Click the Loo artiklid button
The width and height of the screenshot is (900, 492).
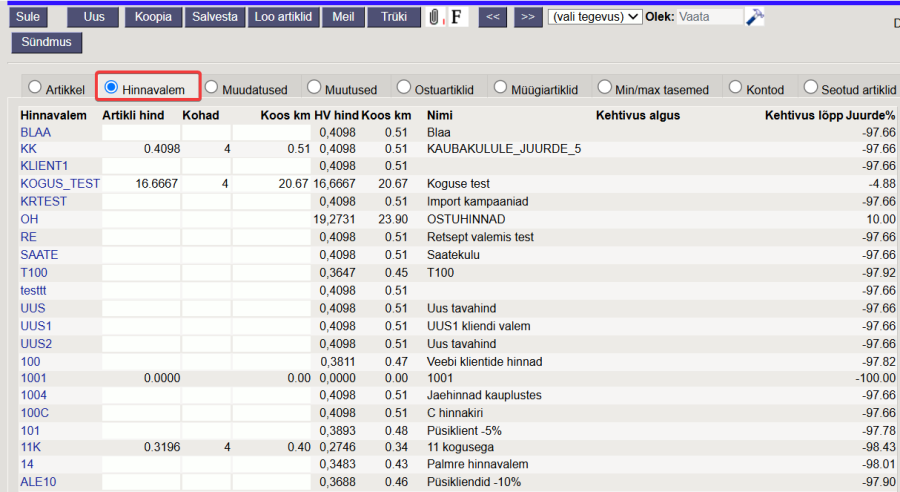(x=284, y=17)
